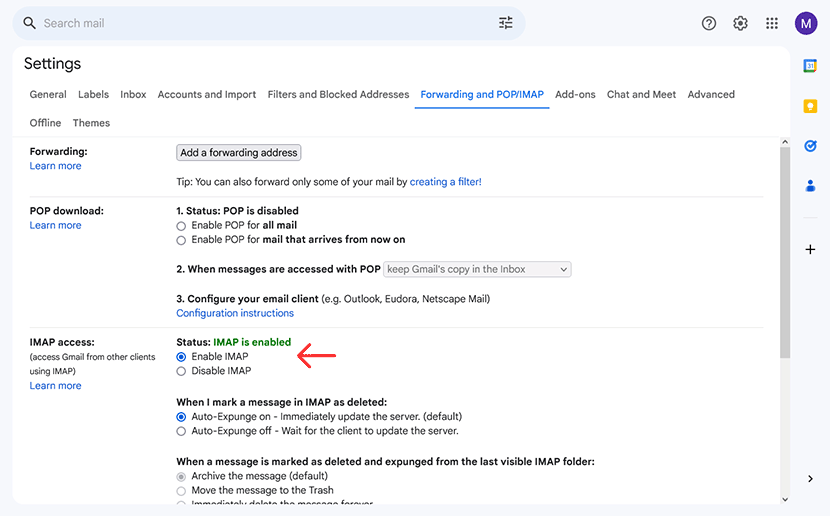Open the Settings gear icon

[x=740, y=23]
